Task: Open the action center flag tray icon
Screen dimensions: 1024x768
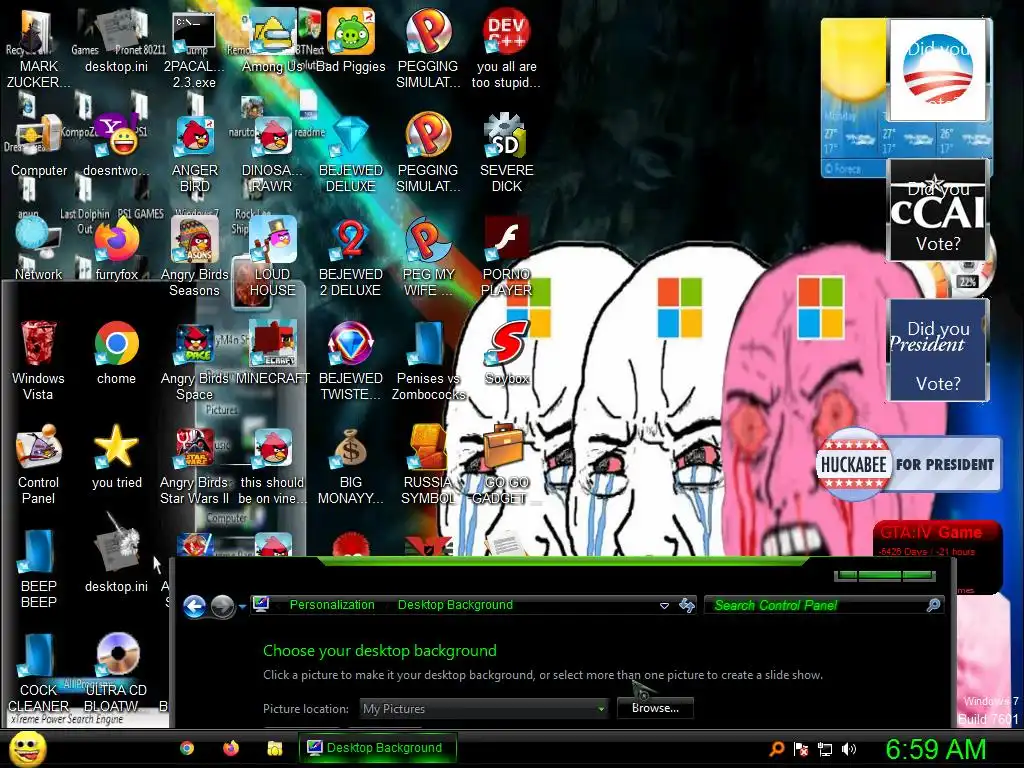Action: pos(801,749)
